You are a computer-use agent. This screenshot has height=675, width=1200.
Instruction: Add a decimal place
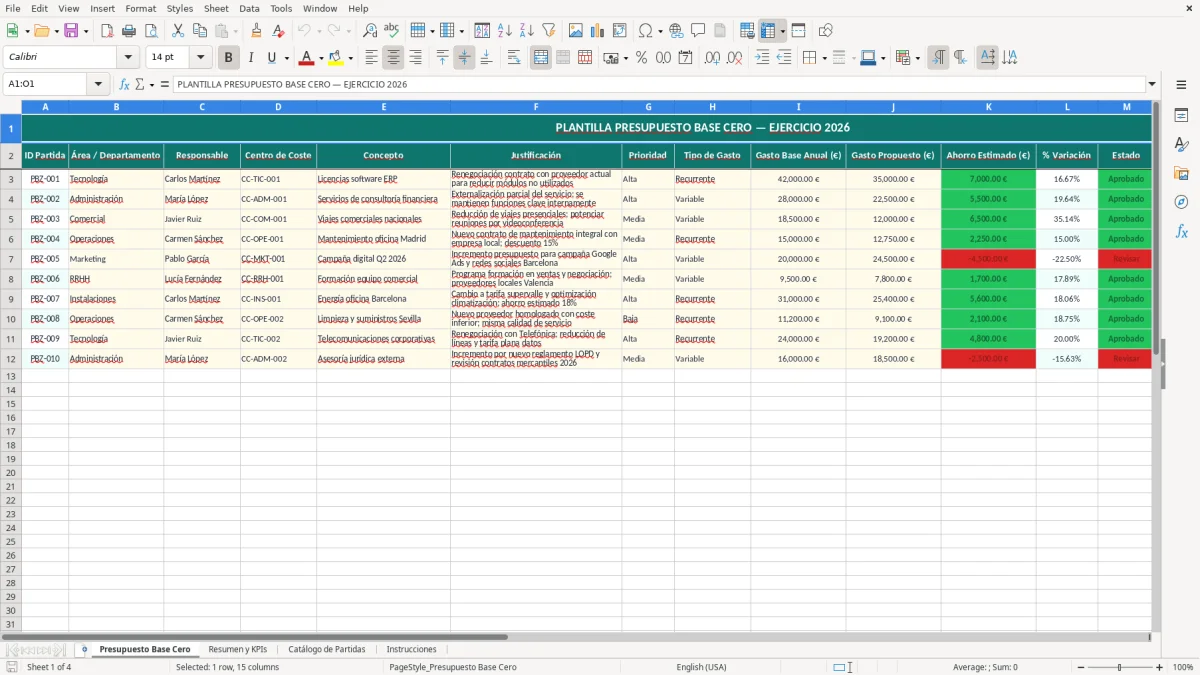712,58
